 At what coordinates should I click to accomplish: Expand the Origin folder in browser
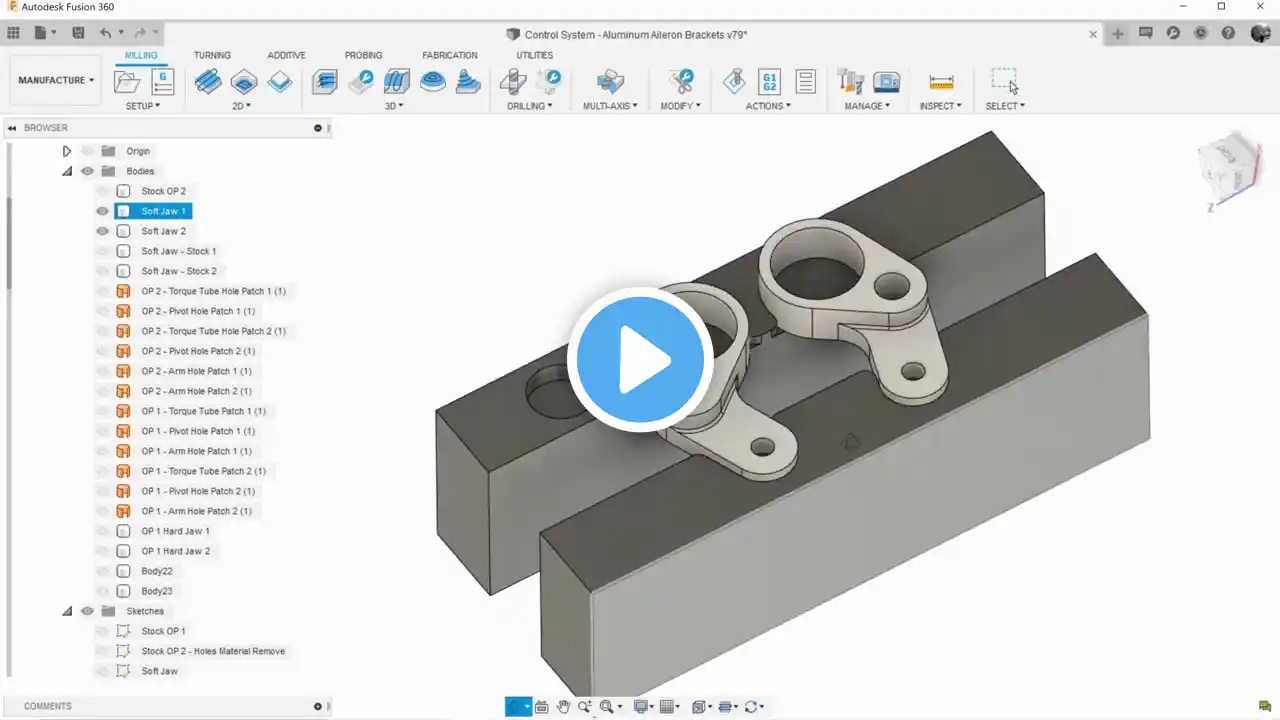coord(67,151)
